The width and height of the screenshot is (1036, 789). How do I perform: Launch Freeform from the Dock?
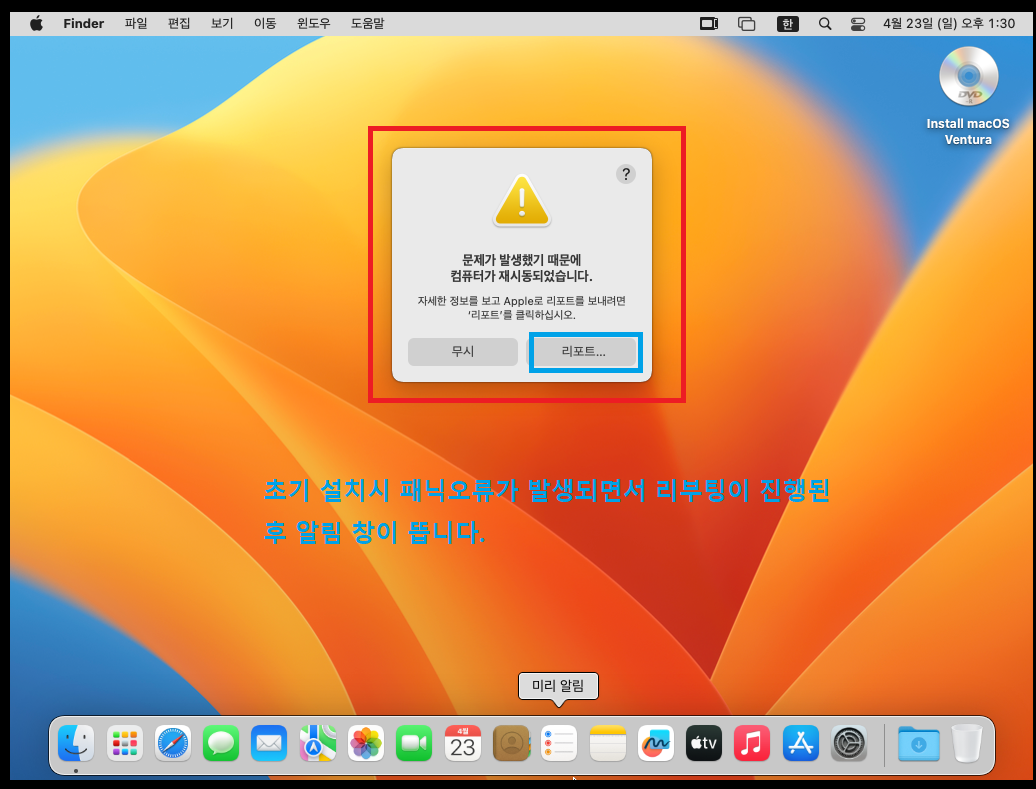click(x=655, y=743)
